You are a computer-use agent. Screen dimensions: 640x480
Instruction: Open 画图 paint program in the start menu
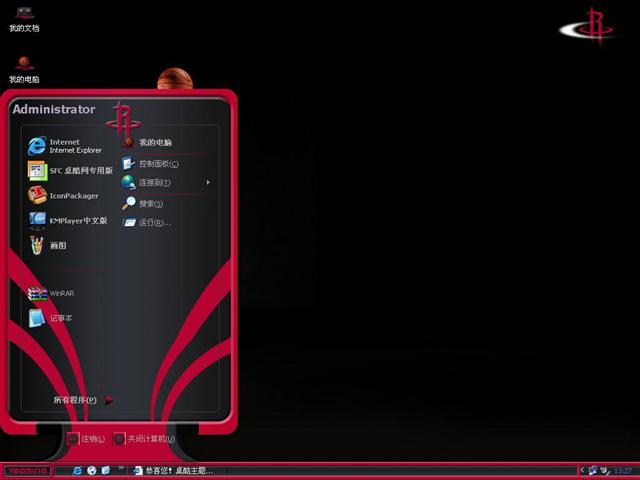point(47,245)
